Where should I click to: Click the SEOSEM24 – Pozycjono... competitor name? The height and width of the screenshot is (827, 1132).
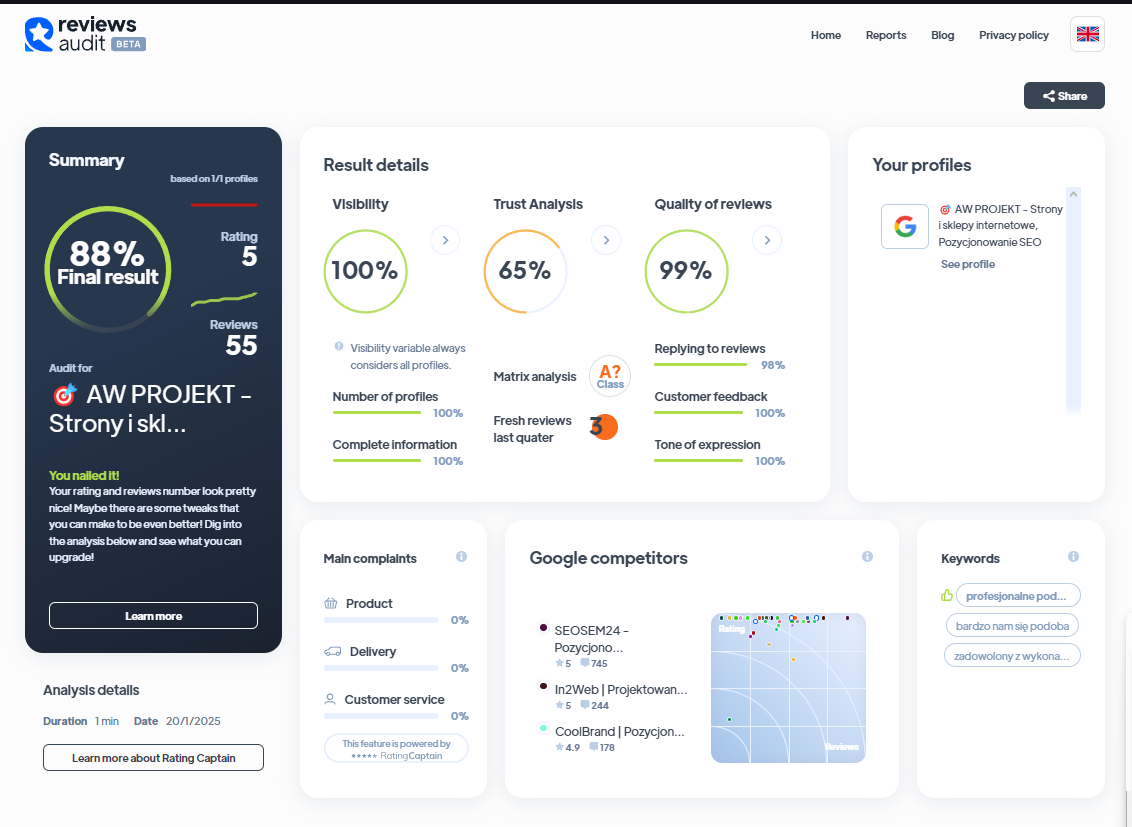pos(591,639)
